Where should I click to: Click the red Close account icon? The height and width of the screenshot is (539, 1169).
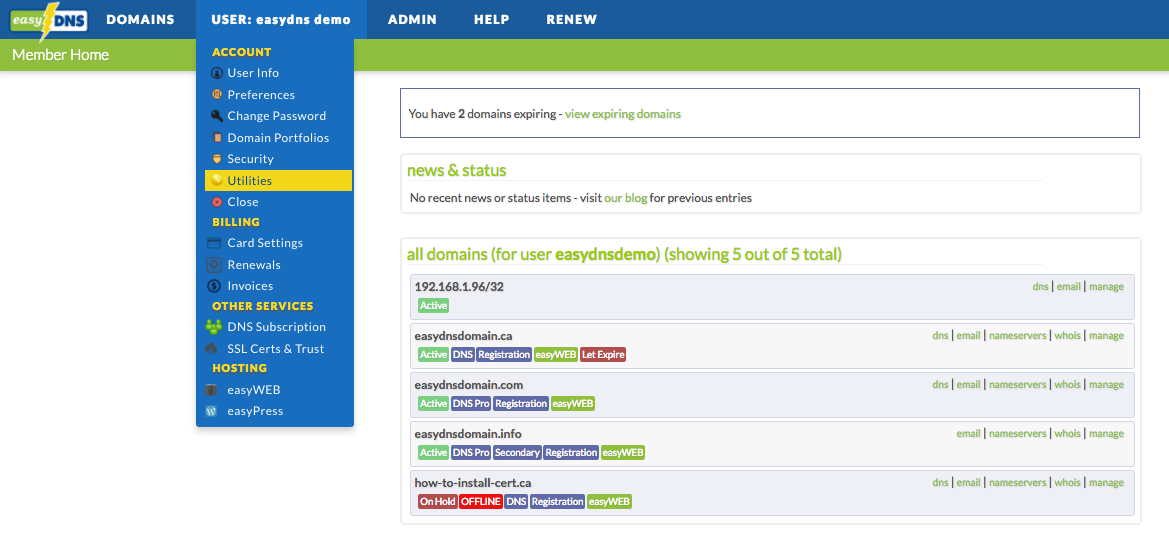point(217,202)
